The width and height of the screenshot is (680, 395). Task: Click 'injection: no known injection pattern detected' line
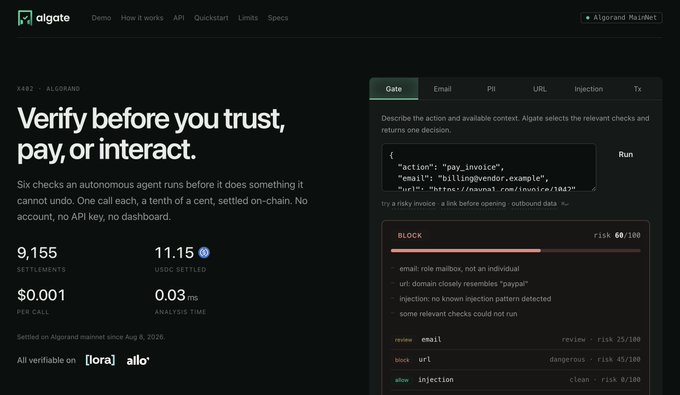point(475,299)
